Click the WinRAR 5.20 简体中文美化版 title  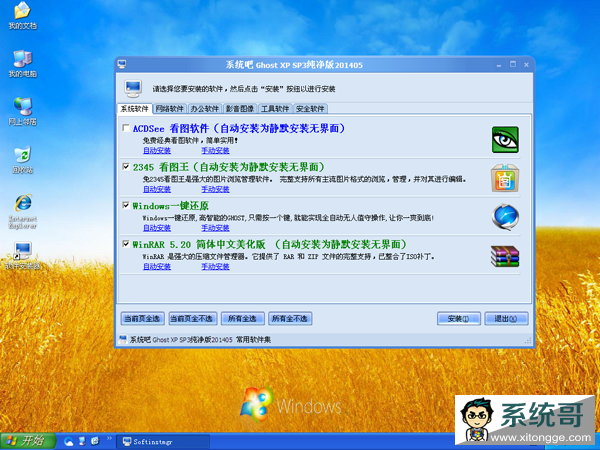point(269,244)
